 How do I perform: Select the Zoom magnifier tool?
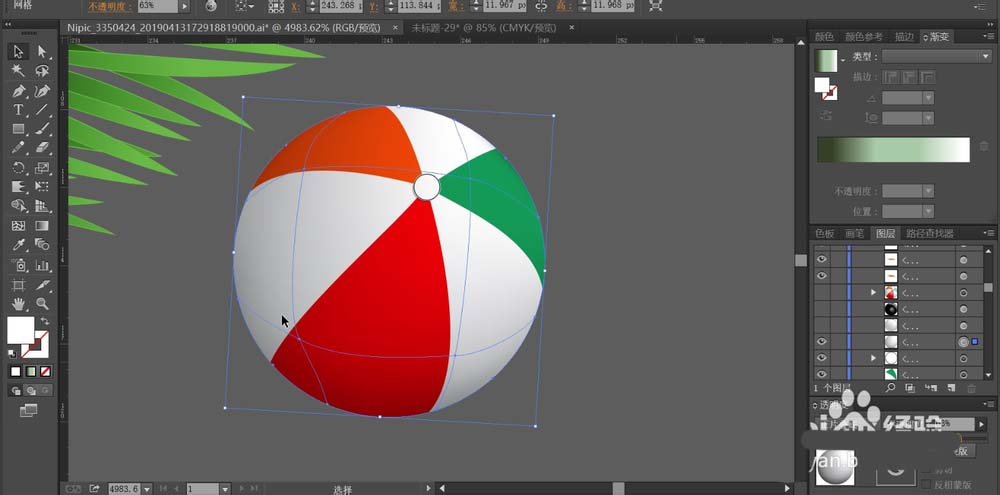(42, 304)
